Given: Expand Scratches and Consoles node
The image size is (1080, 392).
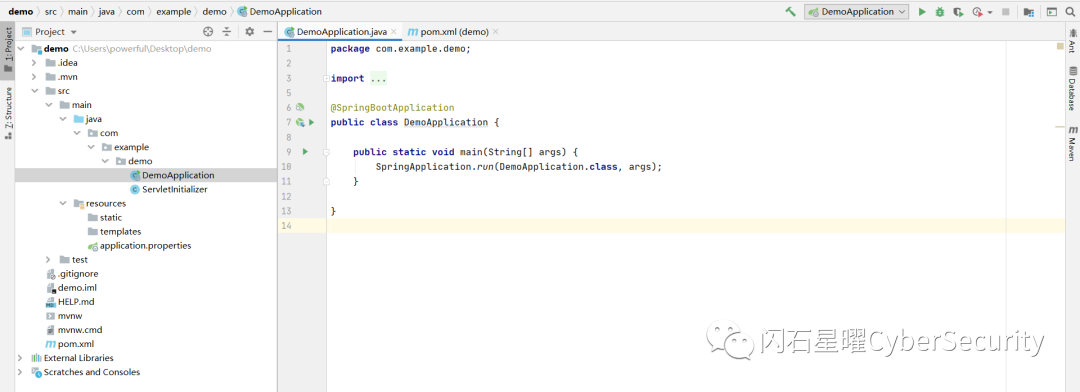Looking at the screenshot, I should click(21, 372).
